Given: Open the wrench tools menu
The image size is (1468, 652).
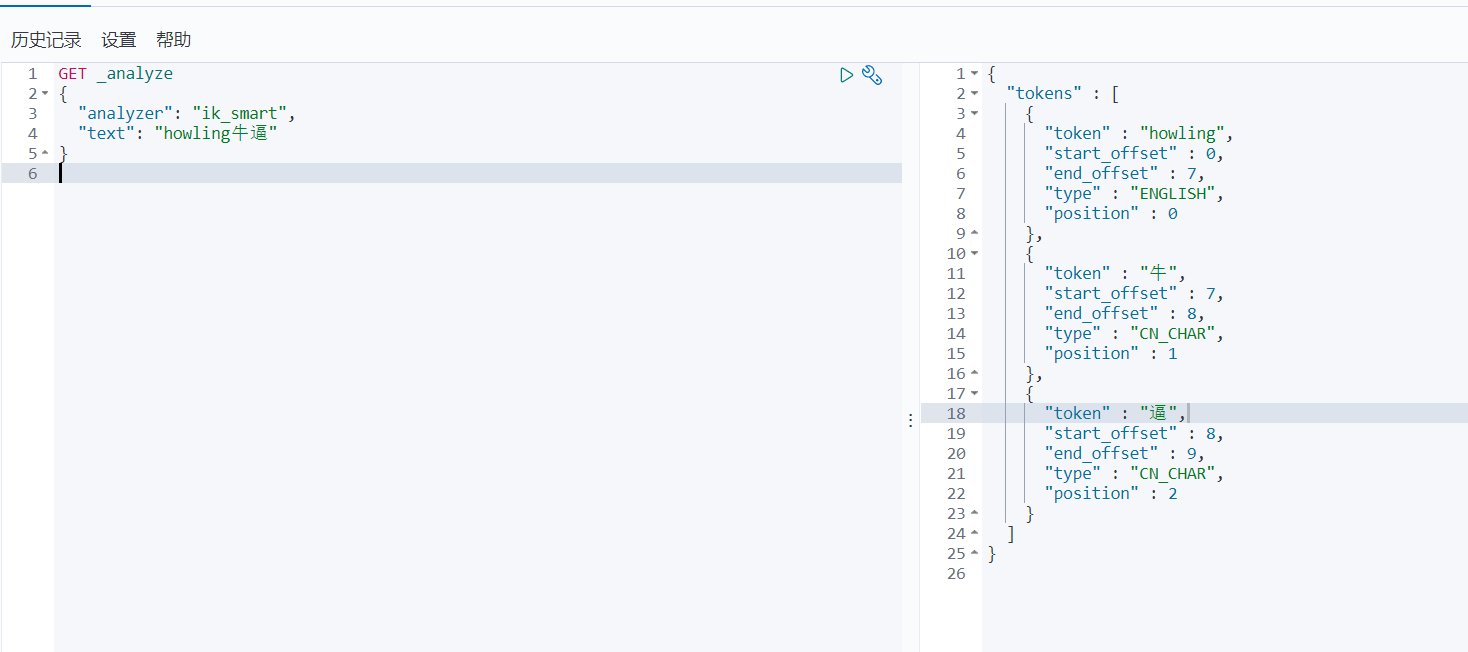Looking at the screenshot, I should [872, 75].
